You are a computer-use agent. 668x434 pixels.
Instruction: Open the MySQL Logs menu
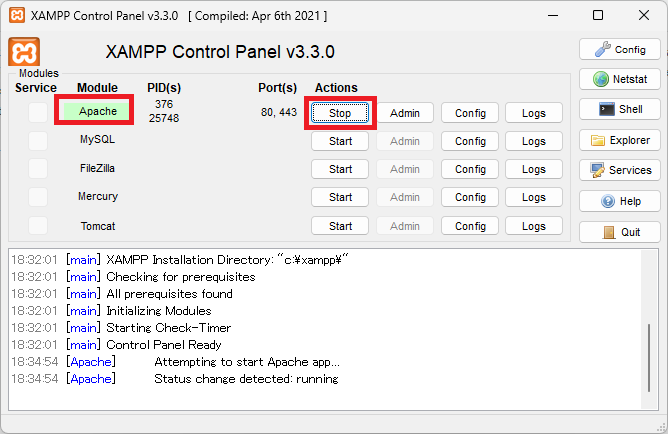(x=534, y=141)
